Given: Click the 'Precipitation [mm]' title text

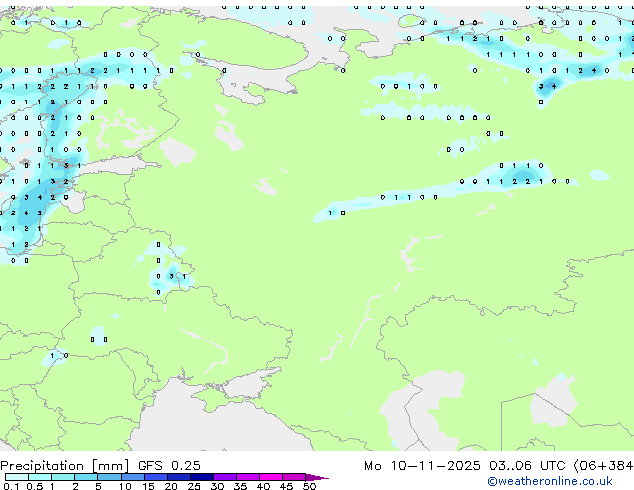Looking at the screenshot, I should tap(65, 466).
